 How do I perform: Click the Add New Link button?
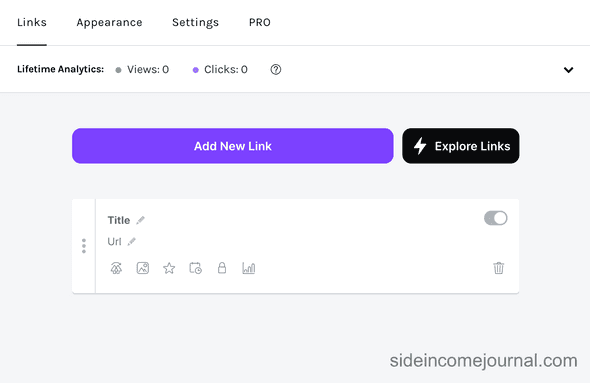[x=233, y=146]
